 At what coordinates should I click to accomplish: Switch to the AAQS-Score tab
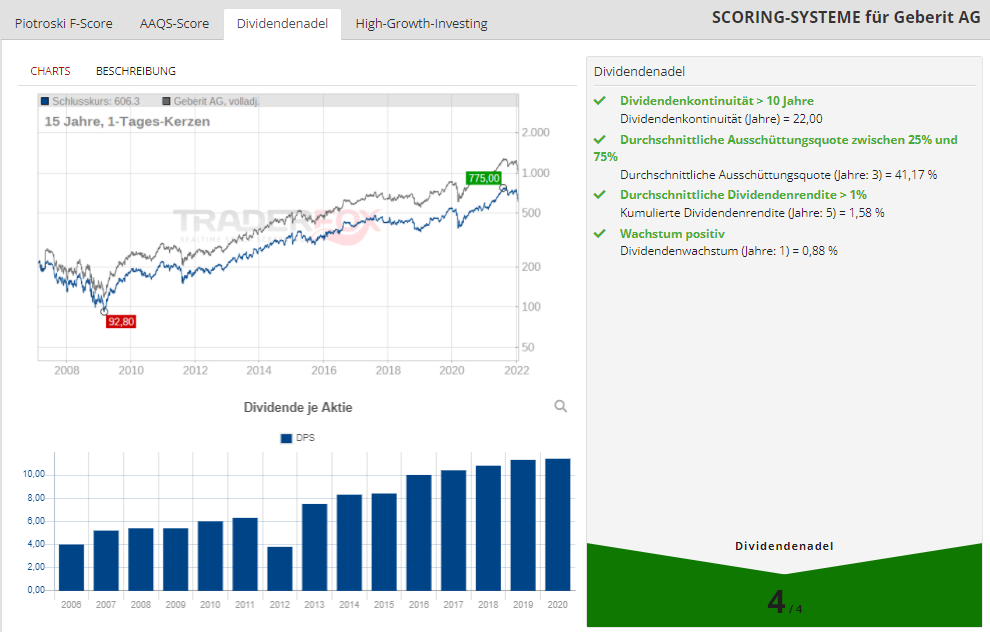coord(174,24)
